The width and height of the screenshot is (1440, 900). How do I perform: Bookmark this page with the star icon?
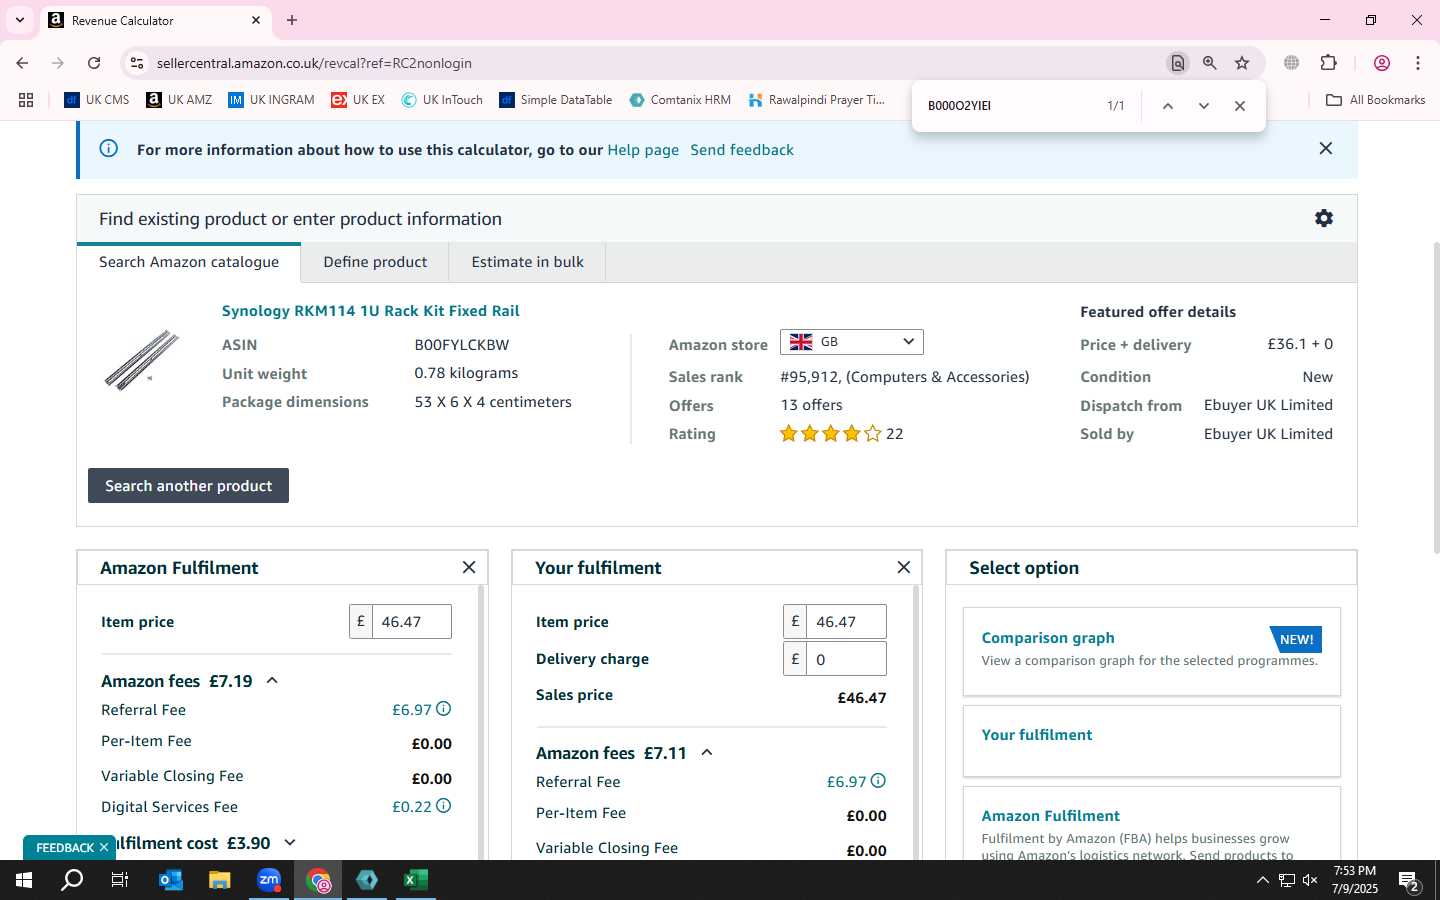pyautogui.click(x=1242, y=63)
